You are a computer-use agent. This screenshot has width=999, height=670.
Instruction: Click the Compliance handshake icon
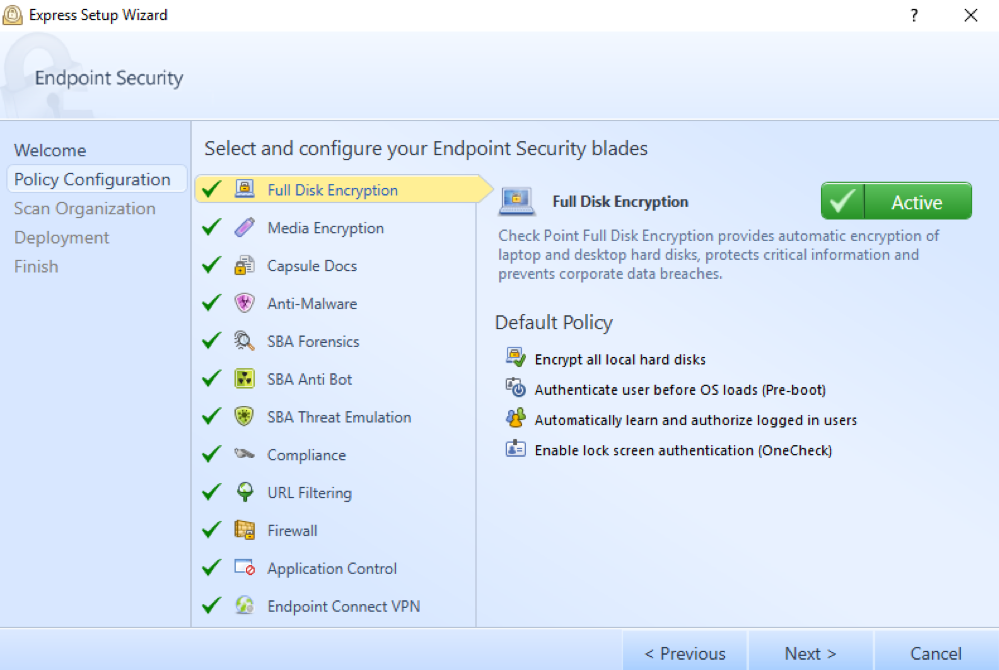[x=245, y=454]
